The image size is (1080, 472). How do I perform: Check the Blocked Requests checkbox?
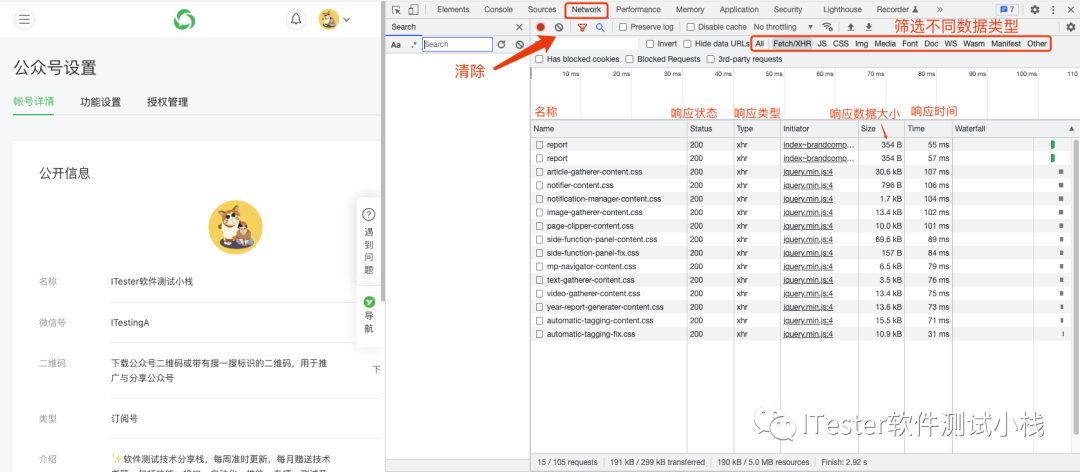click(630, 59)
